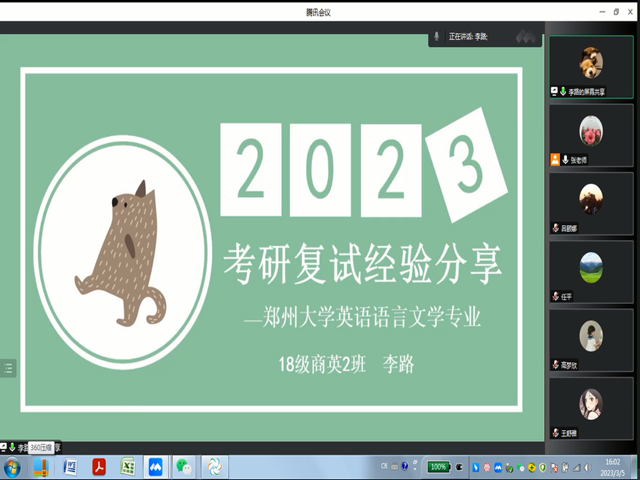Click the 100% battery indicator in the taskbar
The width and height of the screenshot is (640, 480).
pyautogui.click(x=438, y=467)
